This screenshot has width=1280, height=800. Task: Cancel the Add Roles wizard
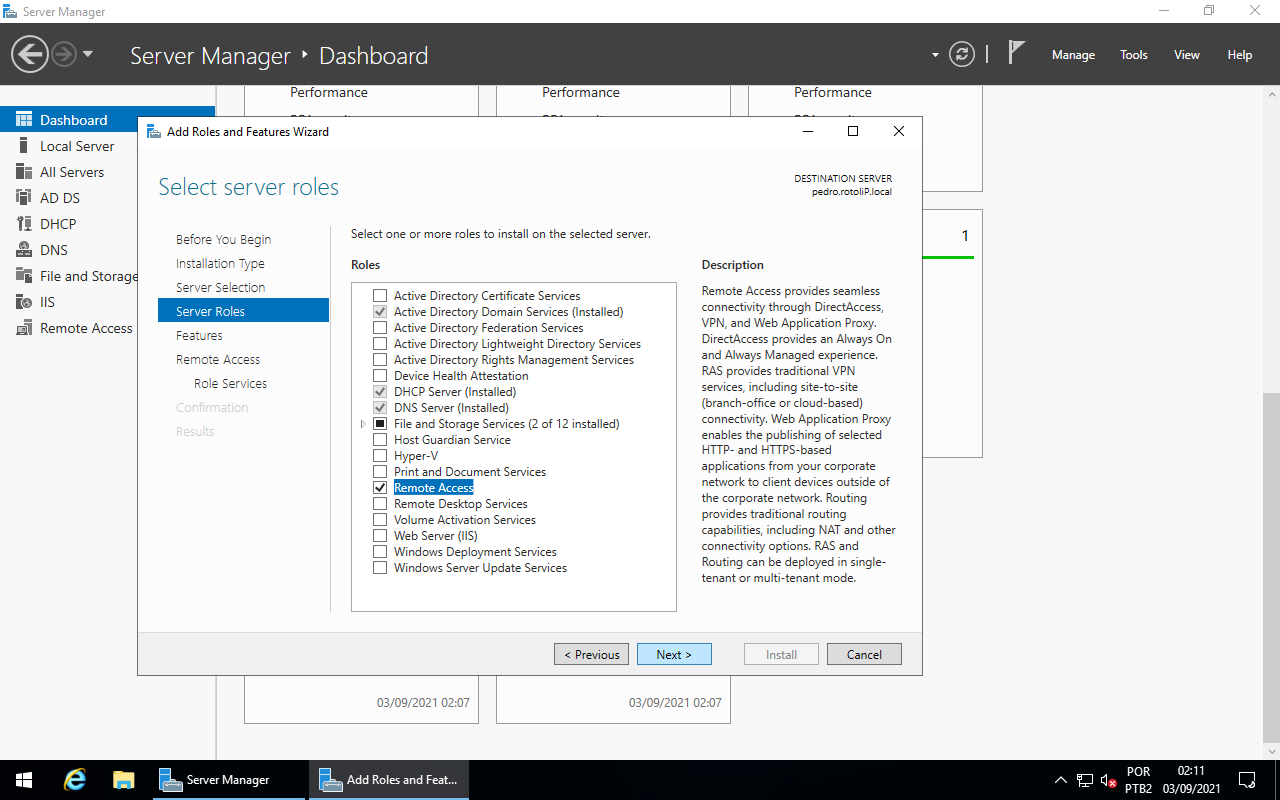(863, 653)
